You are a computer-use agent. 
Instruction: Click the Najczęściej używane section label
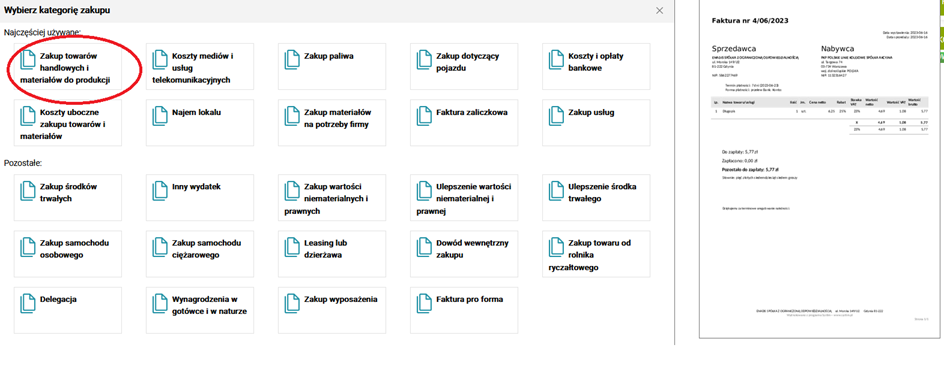click(42, 32)
